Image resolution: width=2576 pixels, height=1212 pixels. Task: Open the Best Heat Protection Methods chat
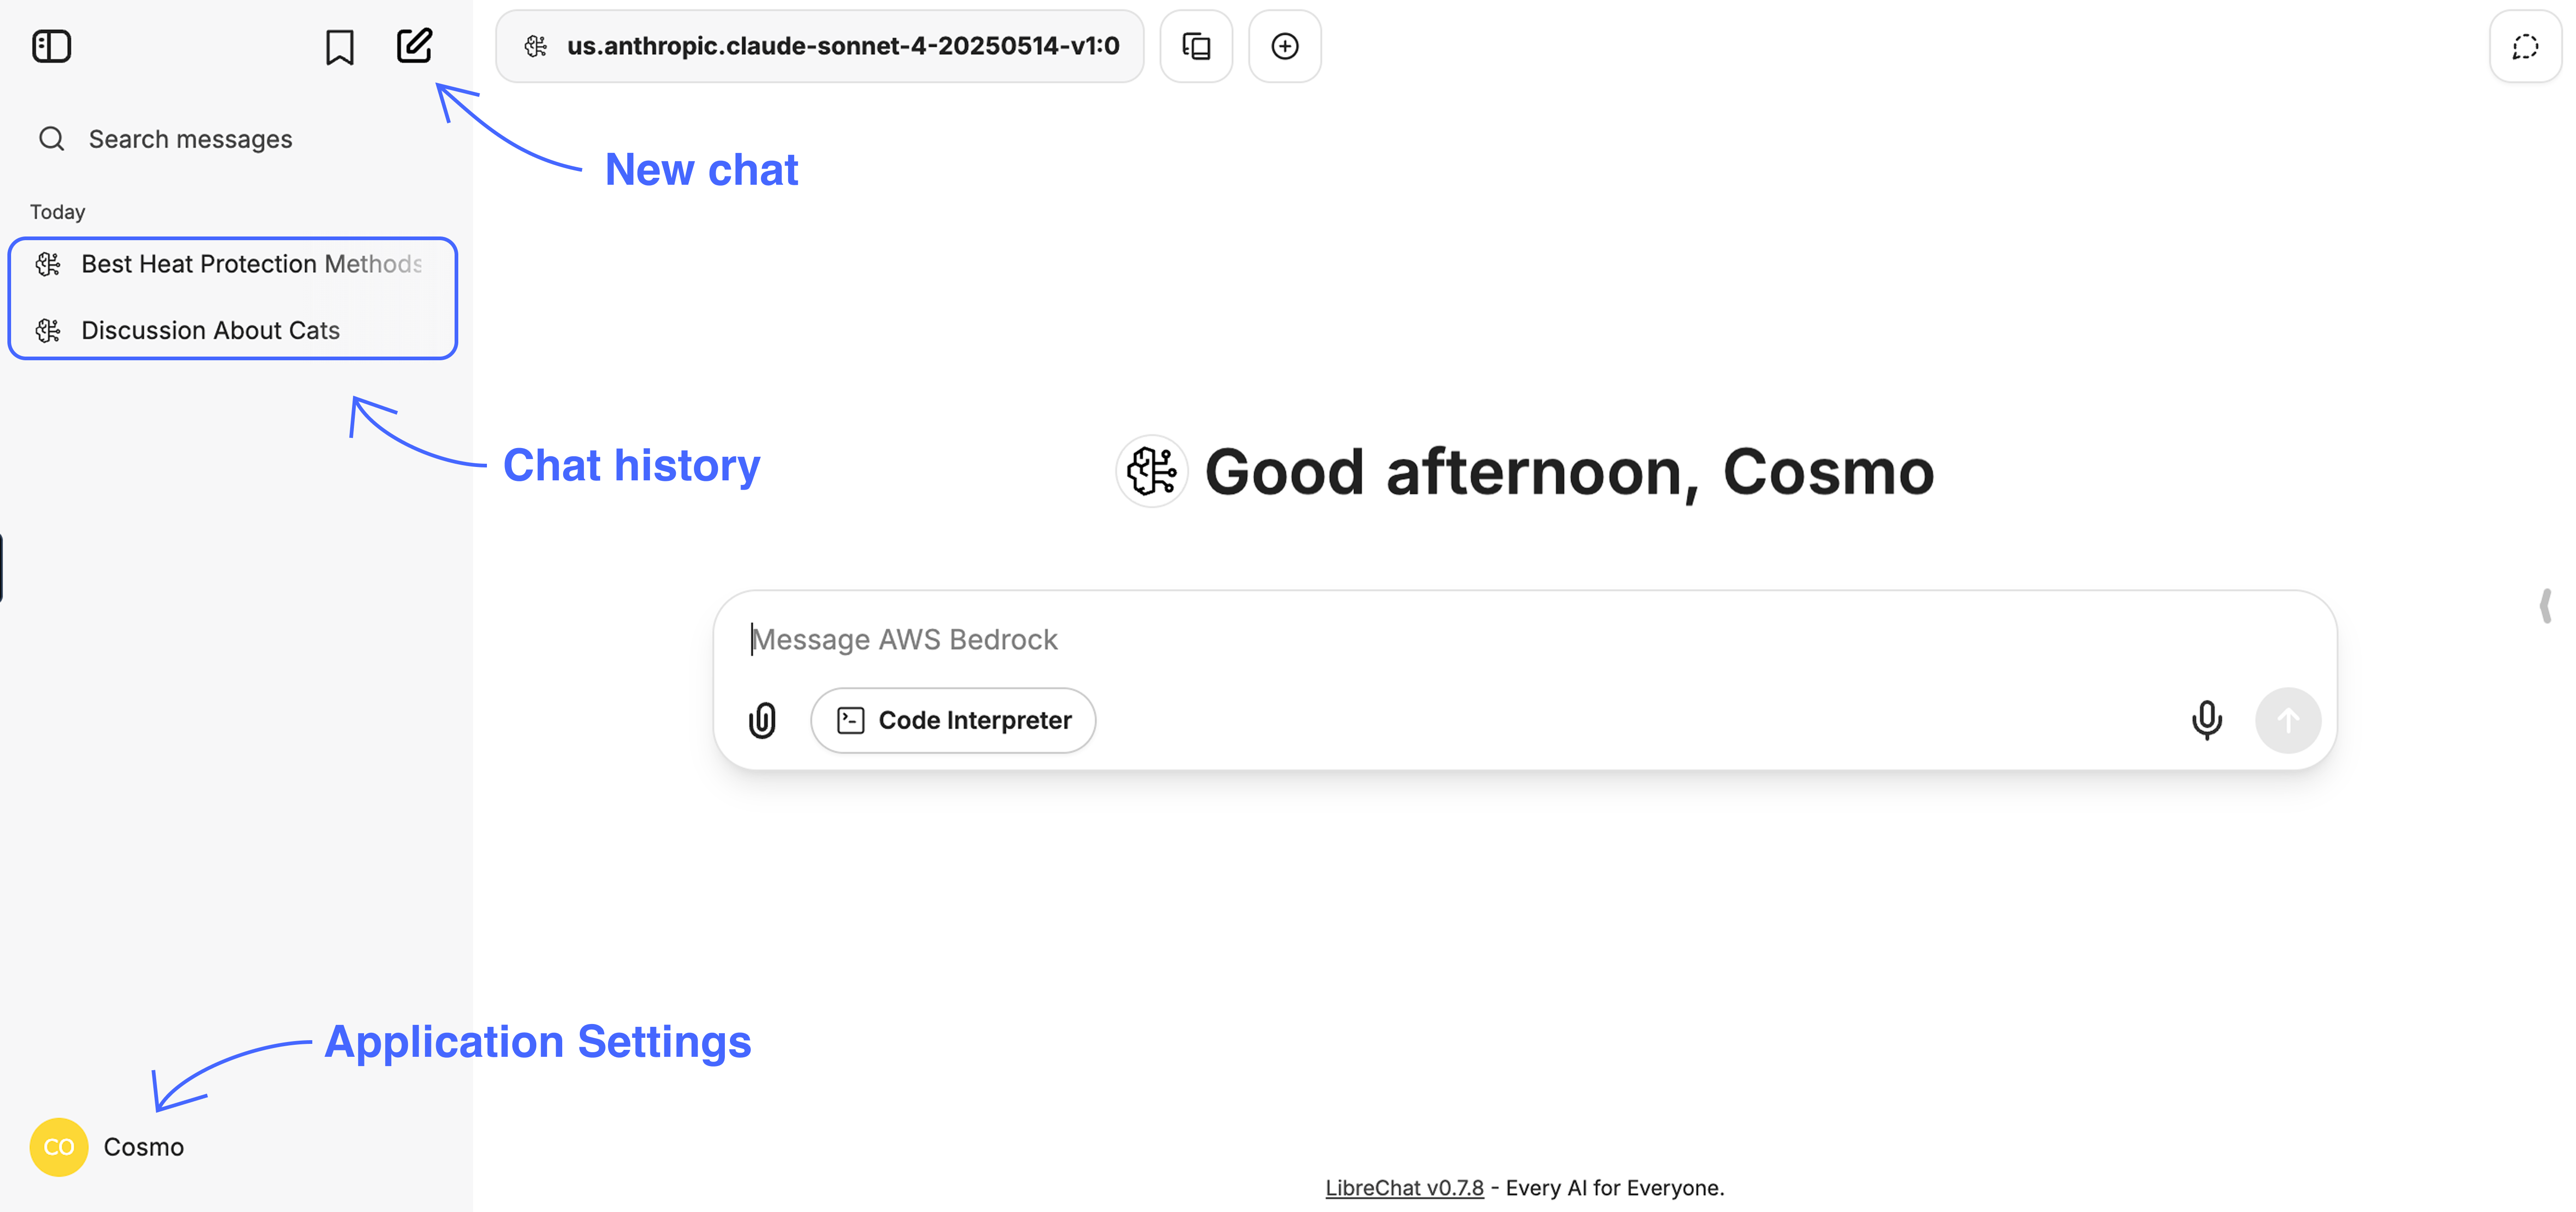click(233, 264)
